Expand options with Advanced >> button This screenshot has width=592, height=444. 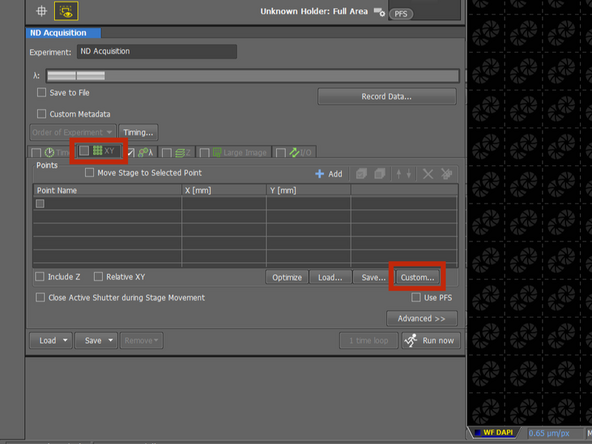tap(422, 319)
